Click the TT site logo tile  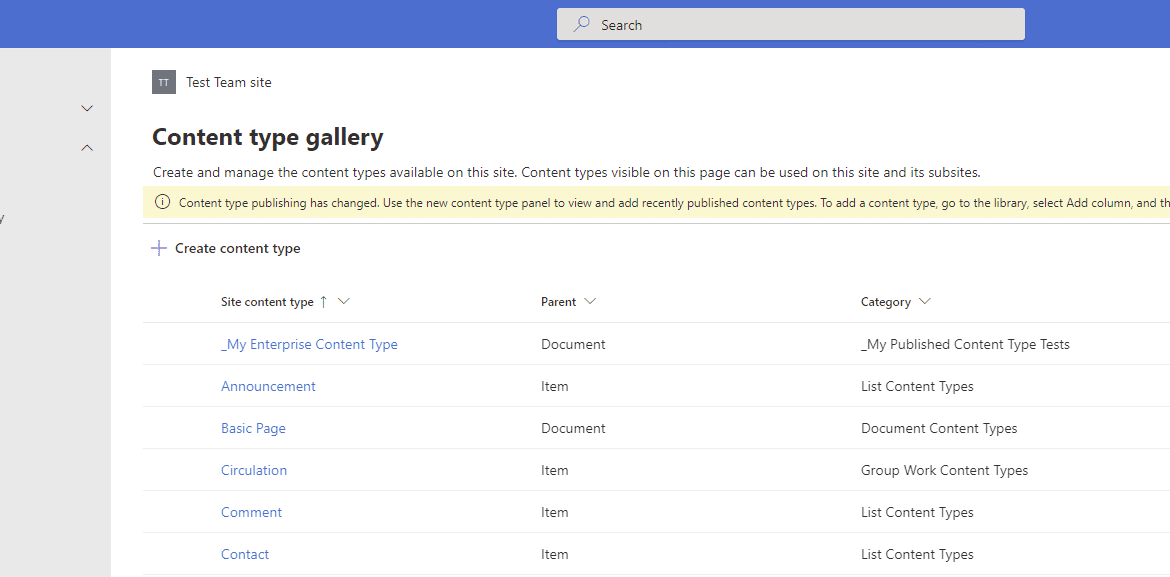pyautogui.click(x=164, y=82)
